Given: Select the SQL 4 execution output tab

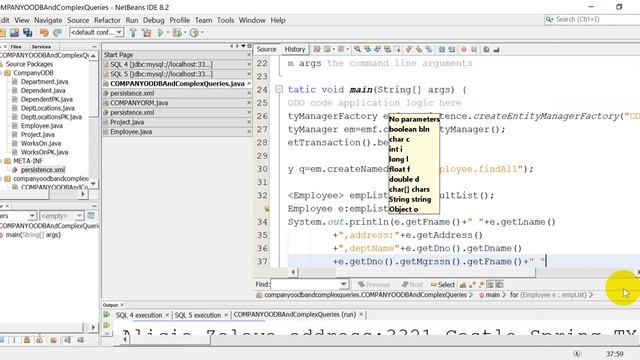Looking at the screenshot, I should (139, 315).
